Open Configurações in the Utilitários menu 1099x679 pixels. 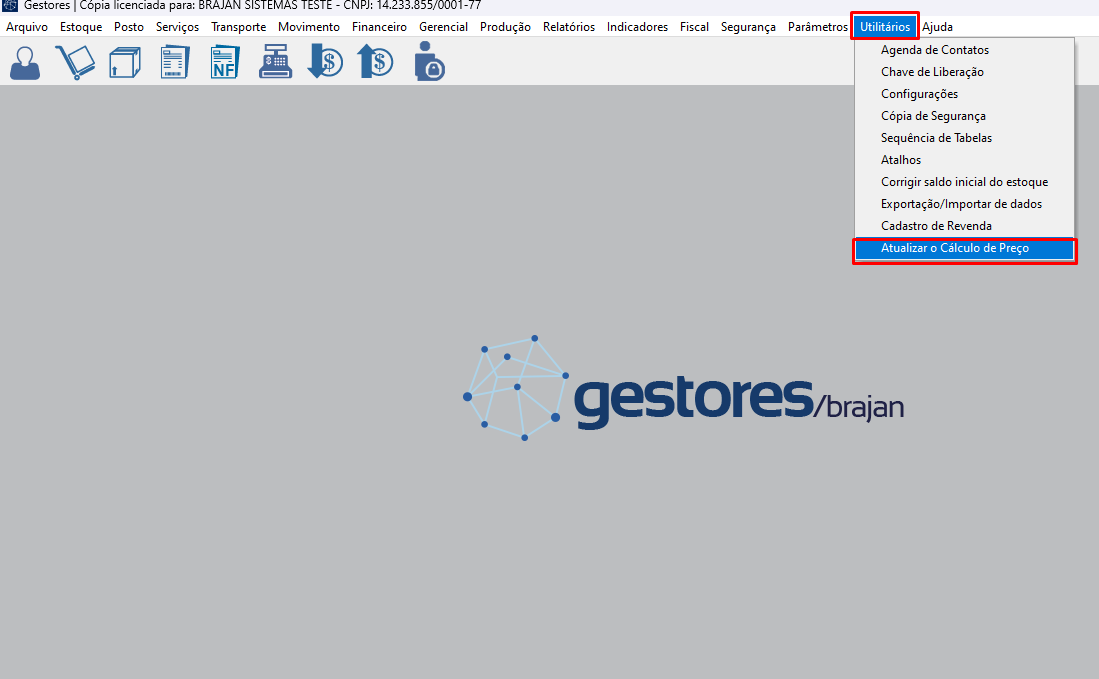tap(919, 94)
